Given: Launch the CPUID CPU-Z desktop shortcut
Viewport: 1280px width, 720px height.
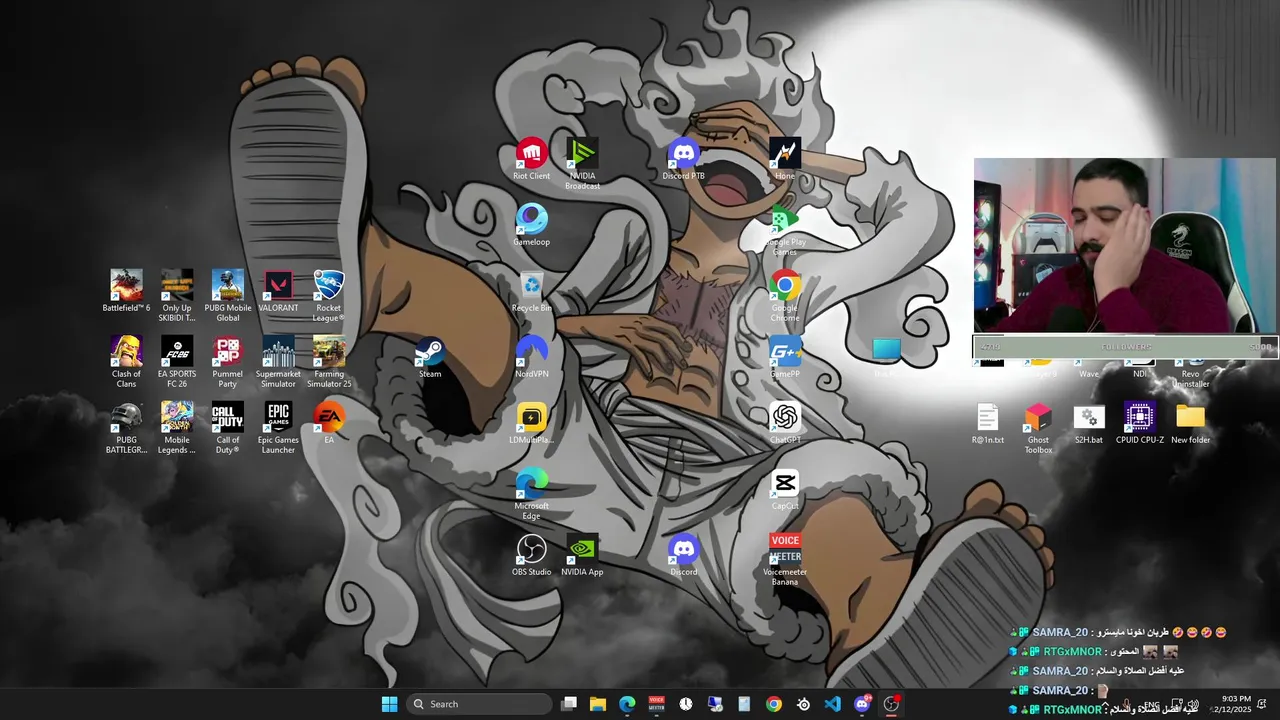Looking at the screenshot, I should tap(1139, 424).
